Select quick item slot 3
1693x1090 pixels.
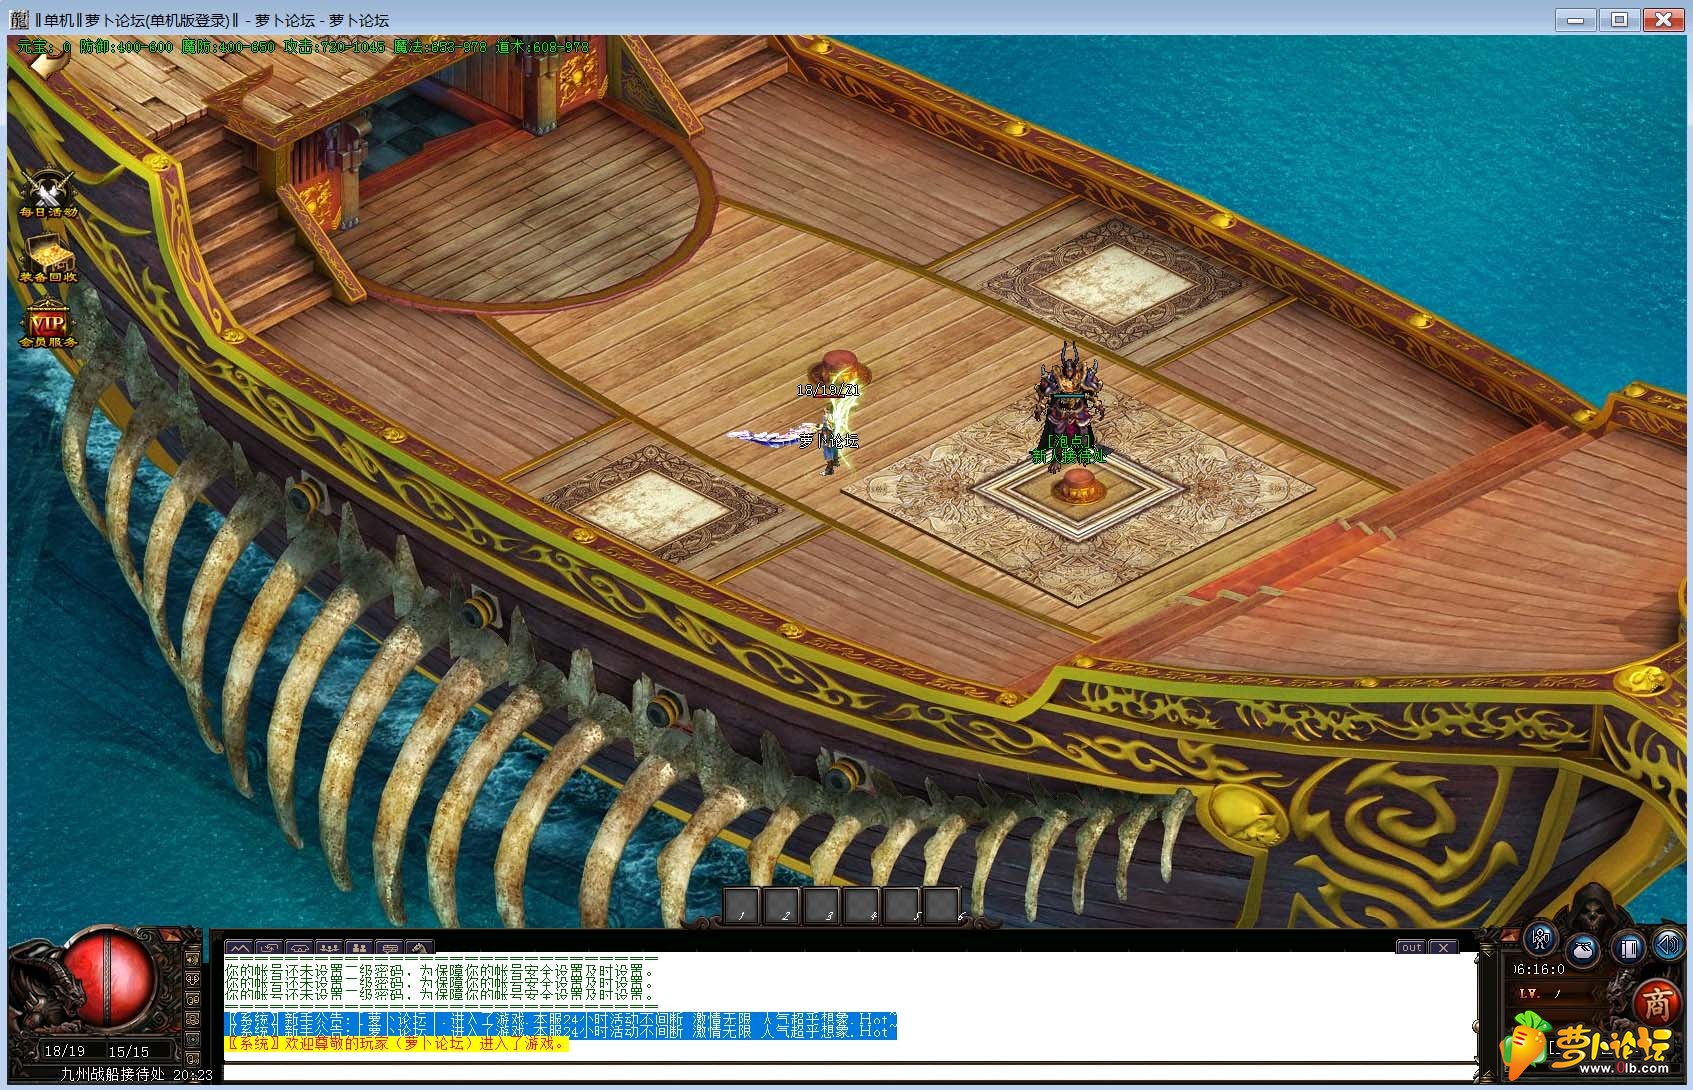tap(821, 905)
